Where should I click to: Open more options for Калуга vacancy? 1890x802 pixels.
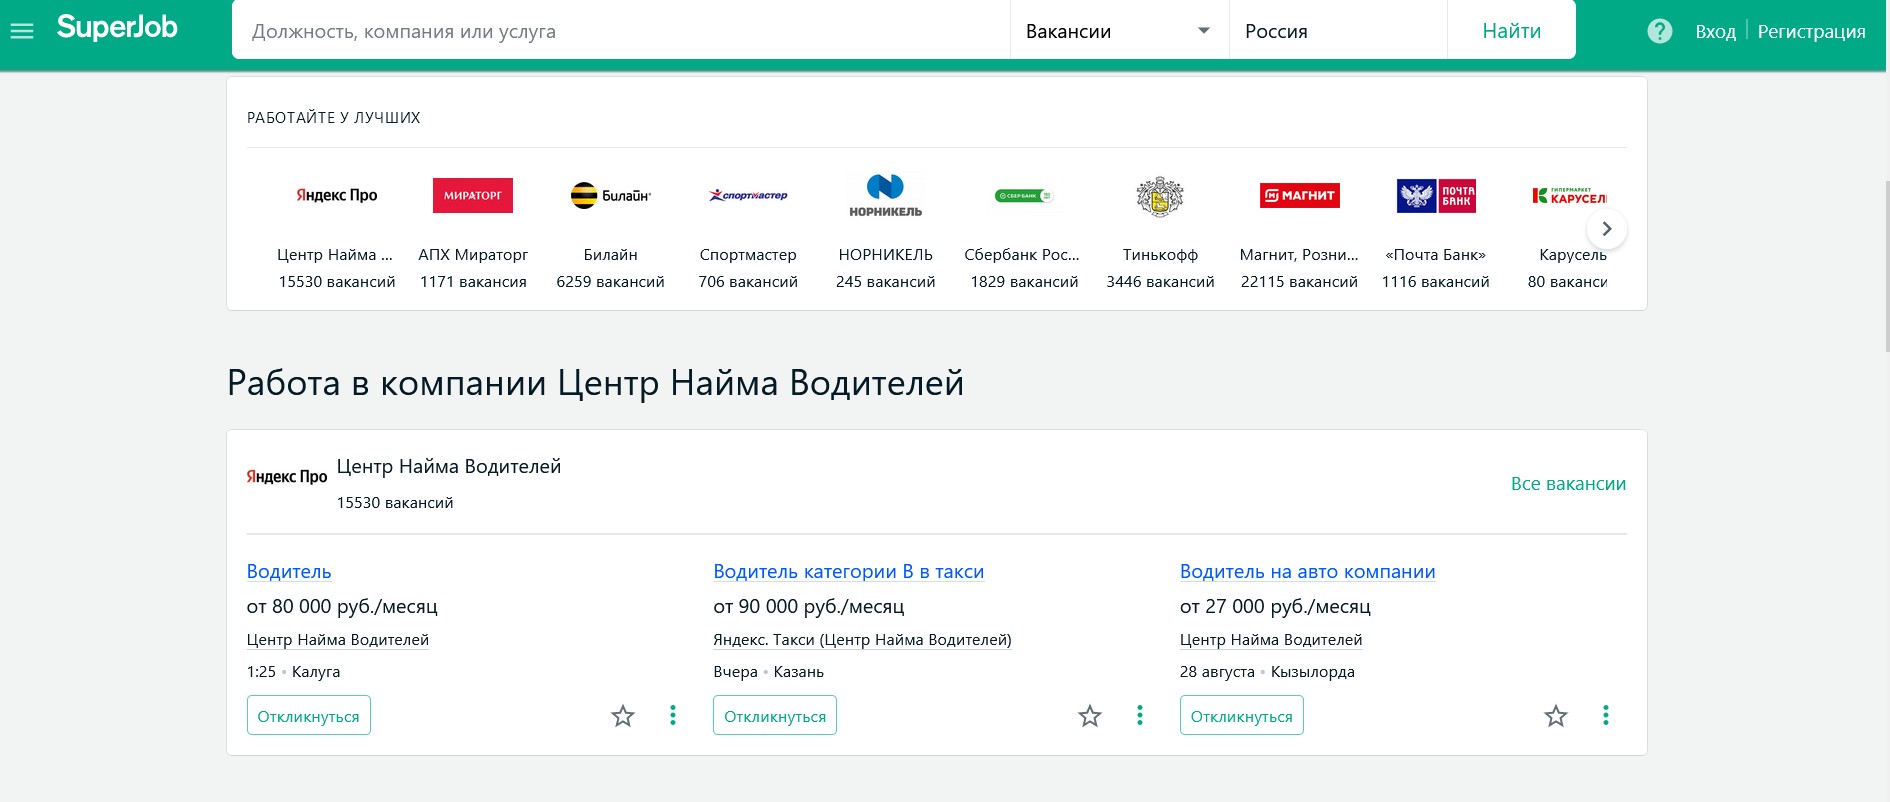tap(673, 715)
